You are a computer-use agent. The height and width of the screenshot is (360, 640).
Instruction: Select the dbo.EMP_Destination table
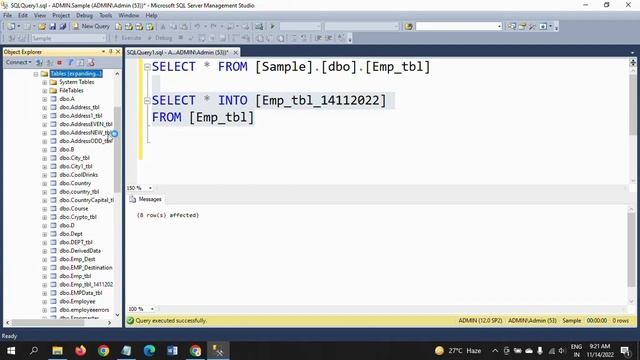point(86,268)
